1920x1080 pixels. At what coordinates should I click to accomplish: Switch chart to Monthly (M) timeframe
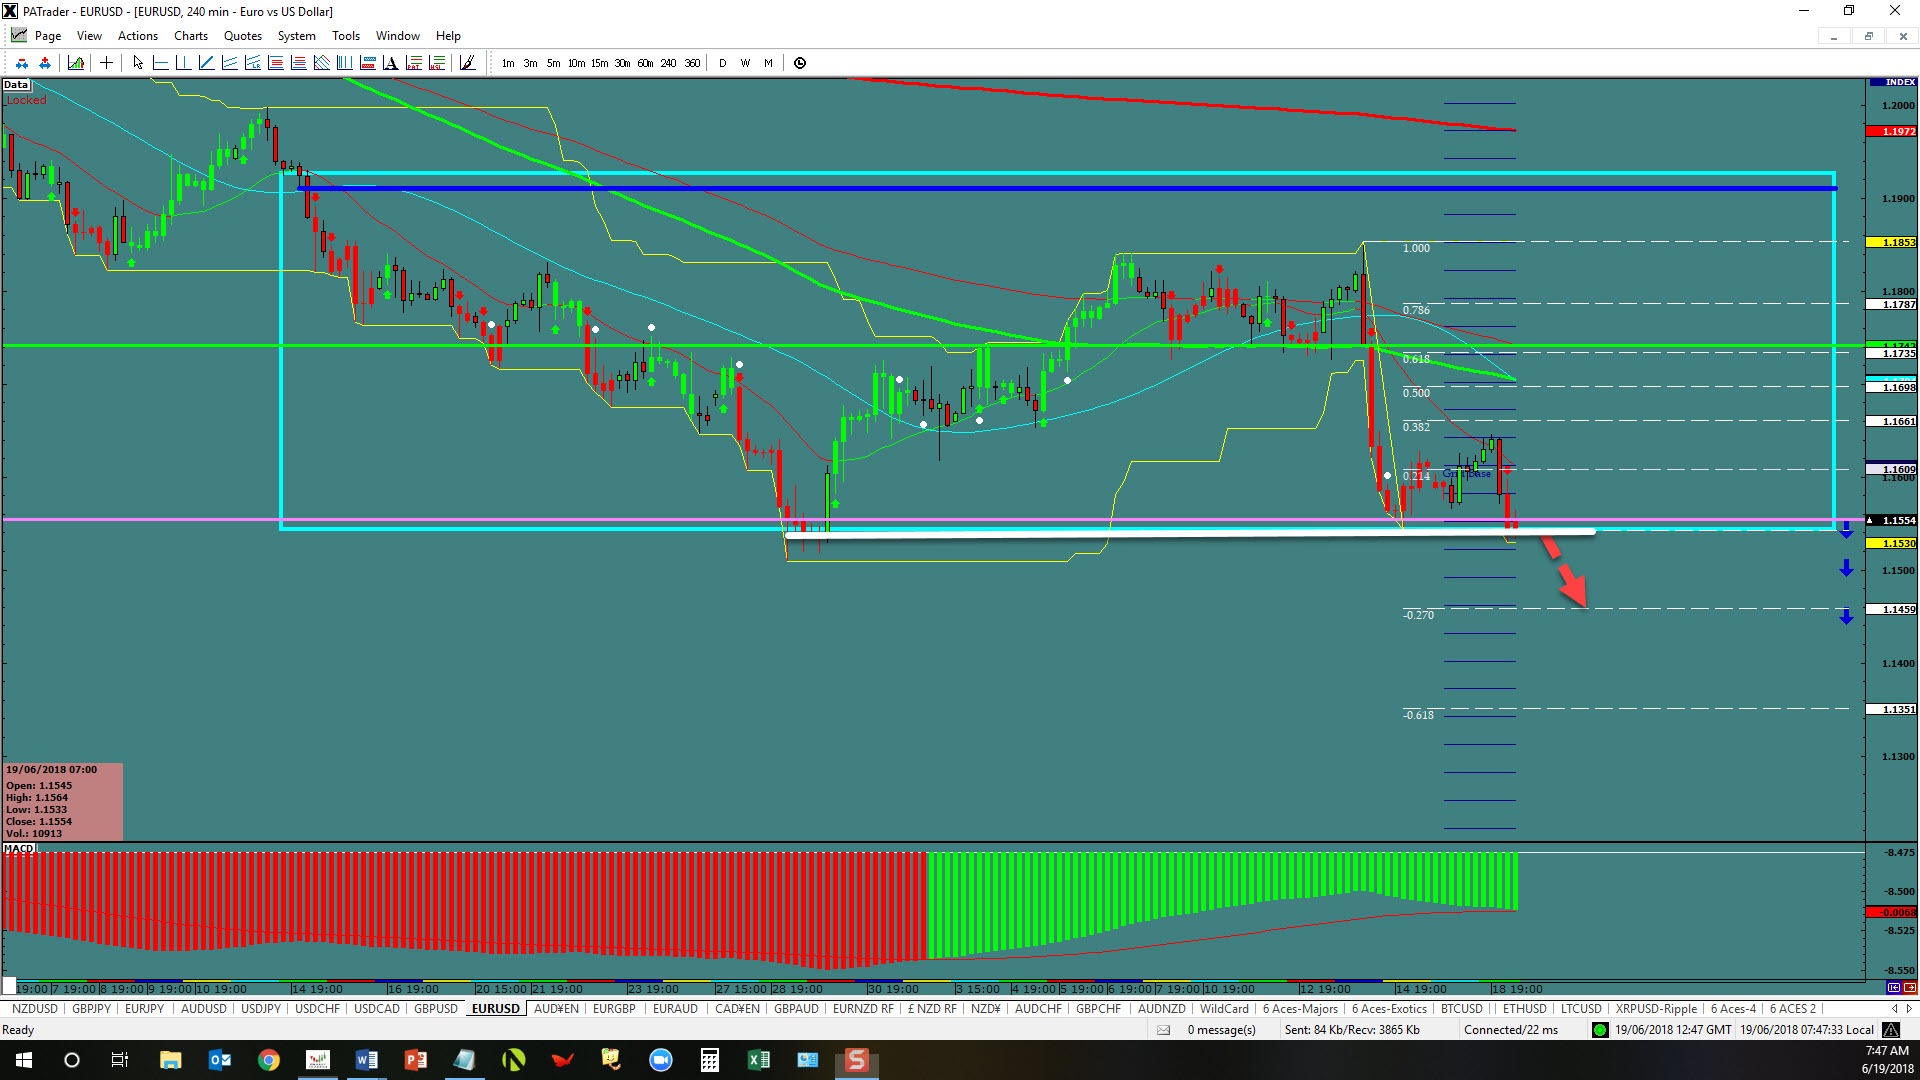(x=768, y=63)
